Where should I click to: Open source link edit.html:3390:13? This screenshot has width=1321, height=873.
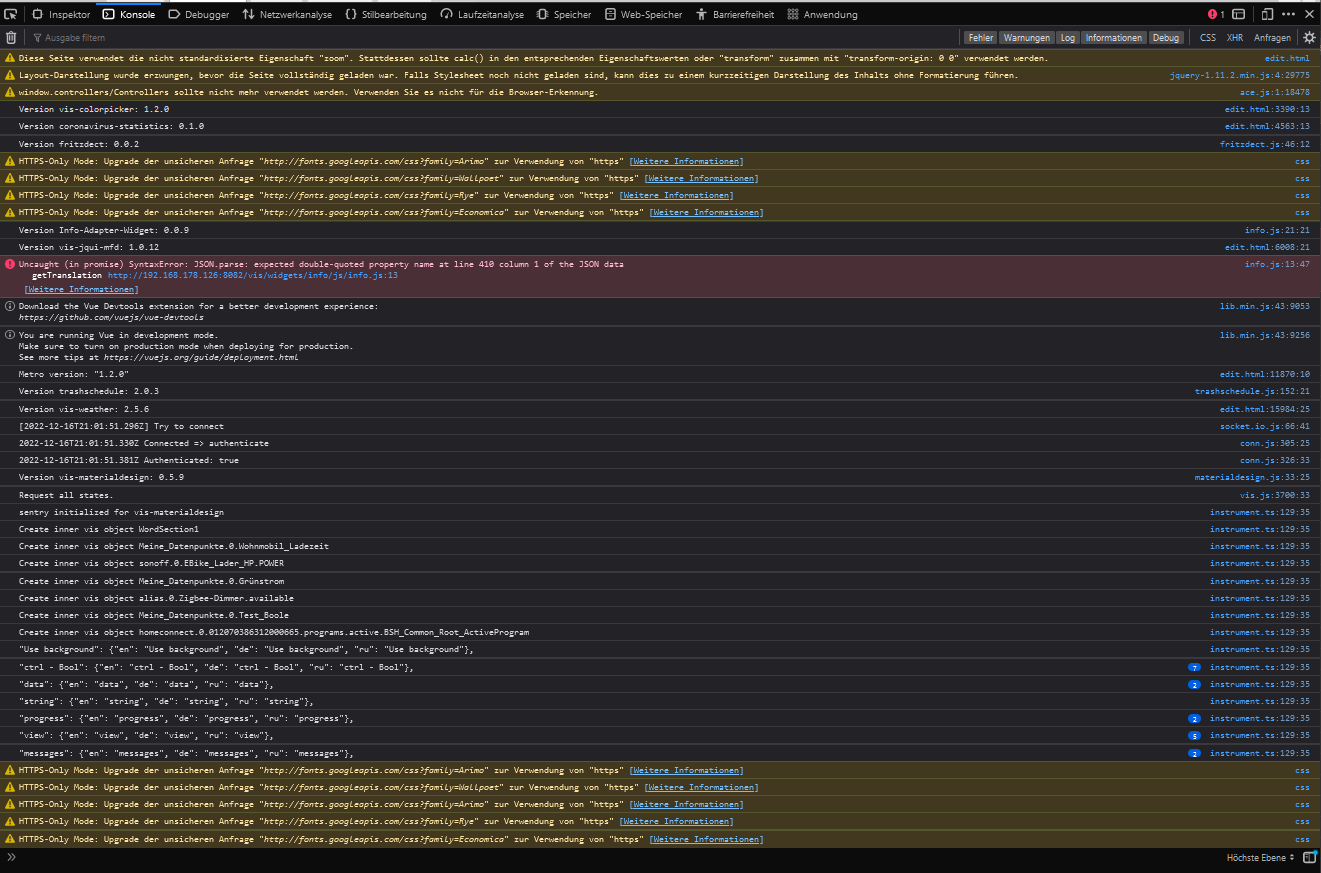(1267, 109)
